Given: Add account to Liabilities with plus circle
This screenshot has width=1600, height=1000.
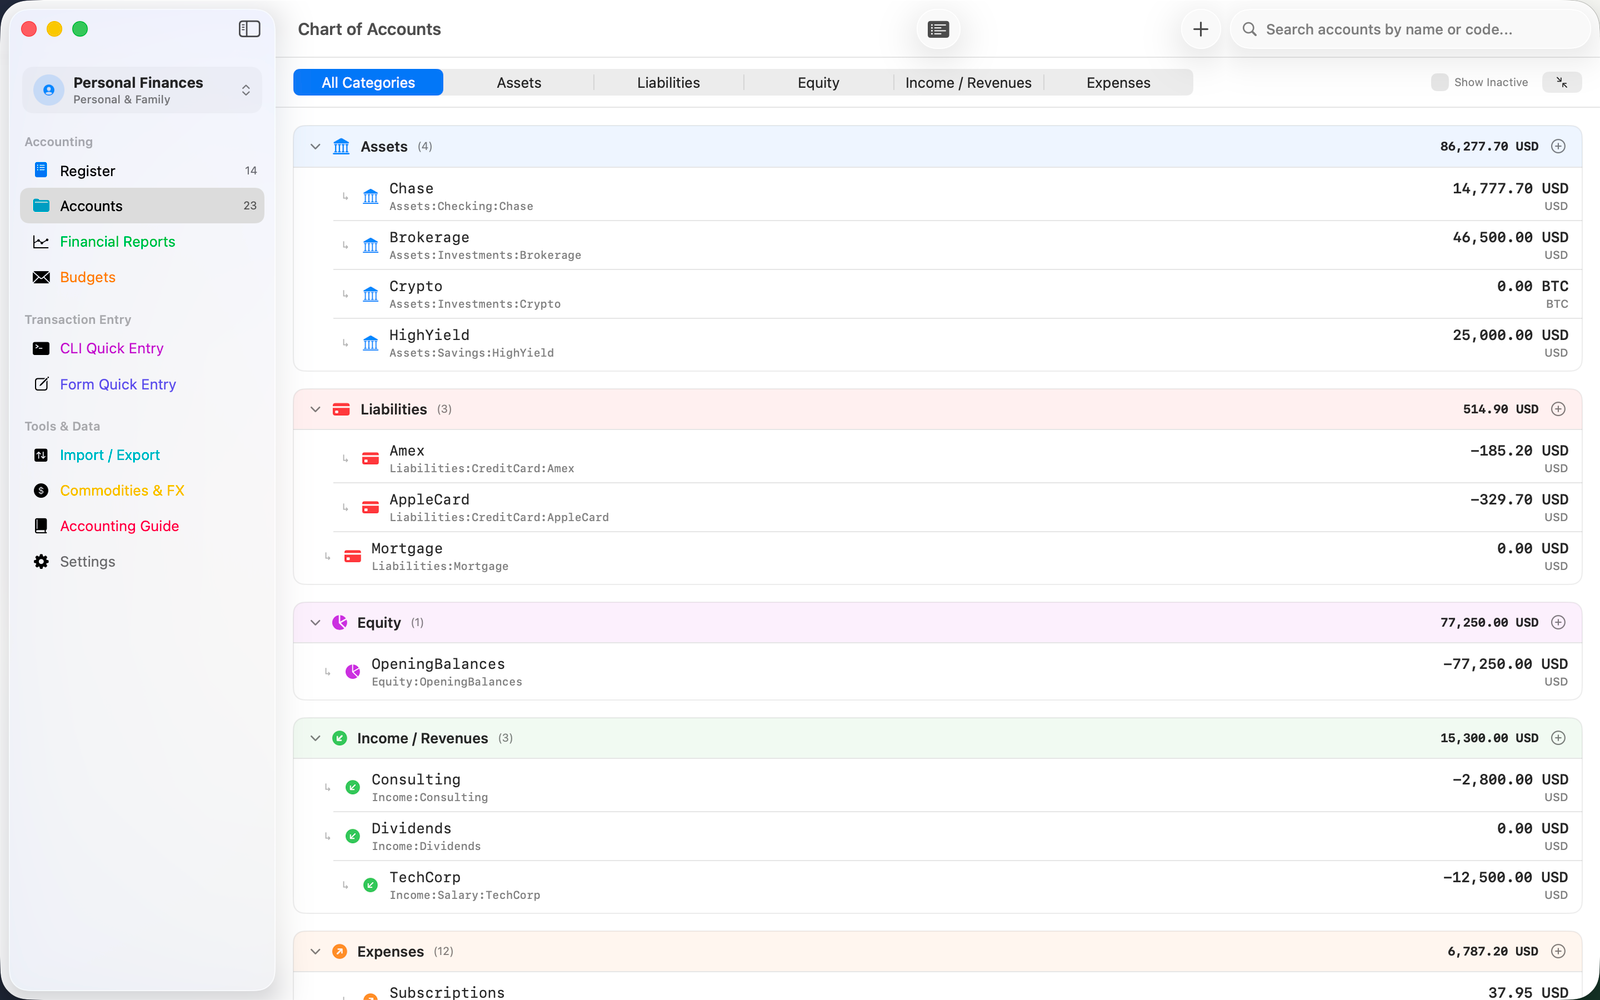Looking at the screenshot, I should click(1558, 409).
